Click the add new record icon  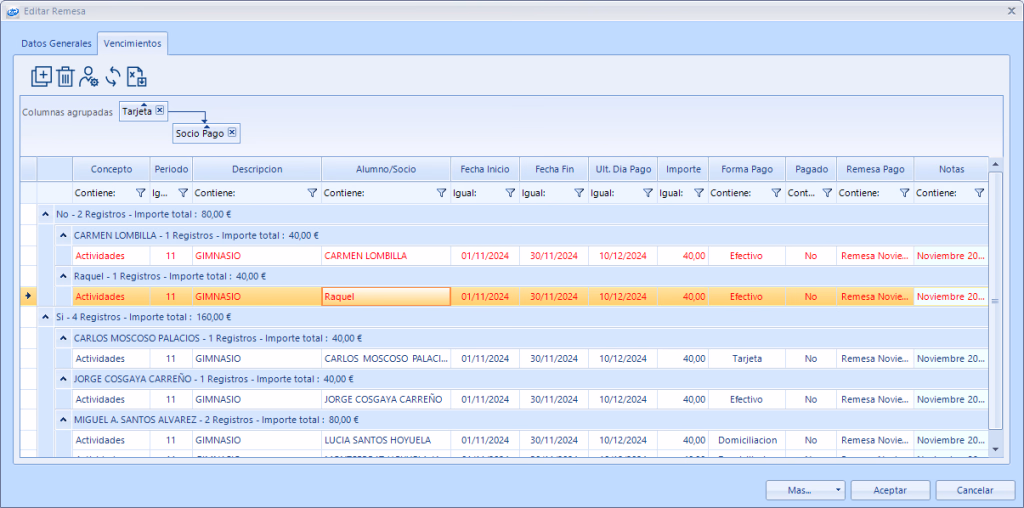click(x=41, y=76)
